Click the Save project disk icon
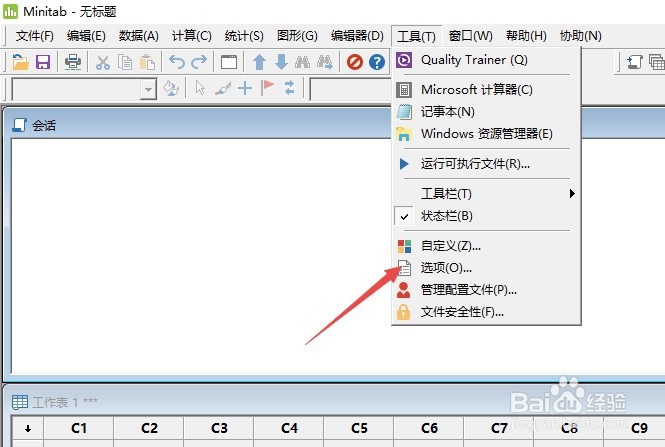 click(43, 62)
